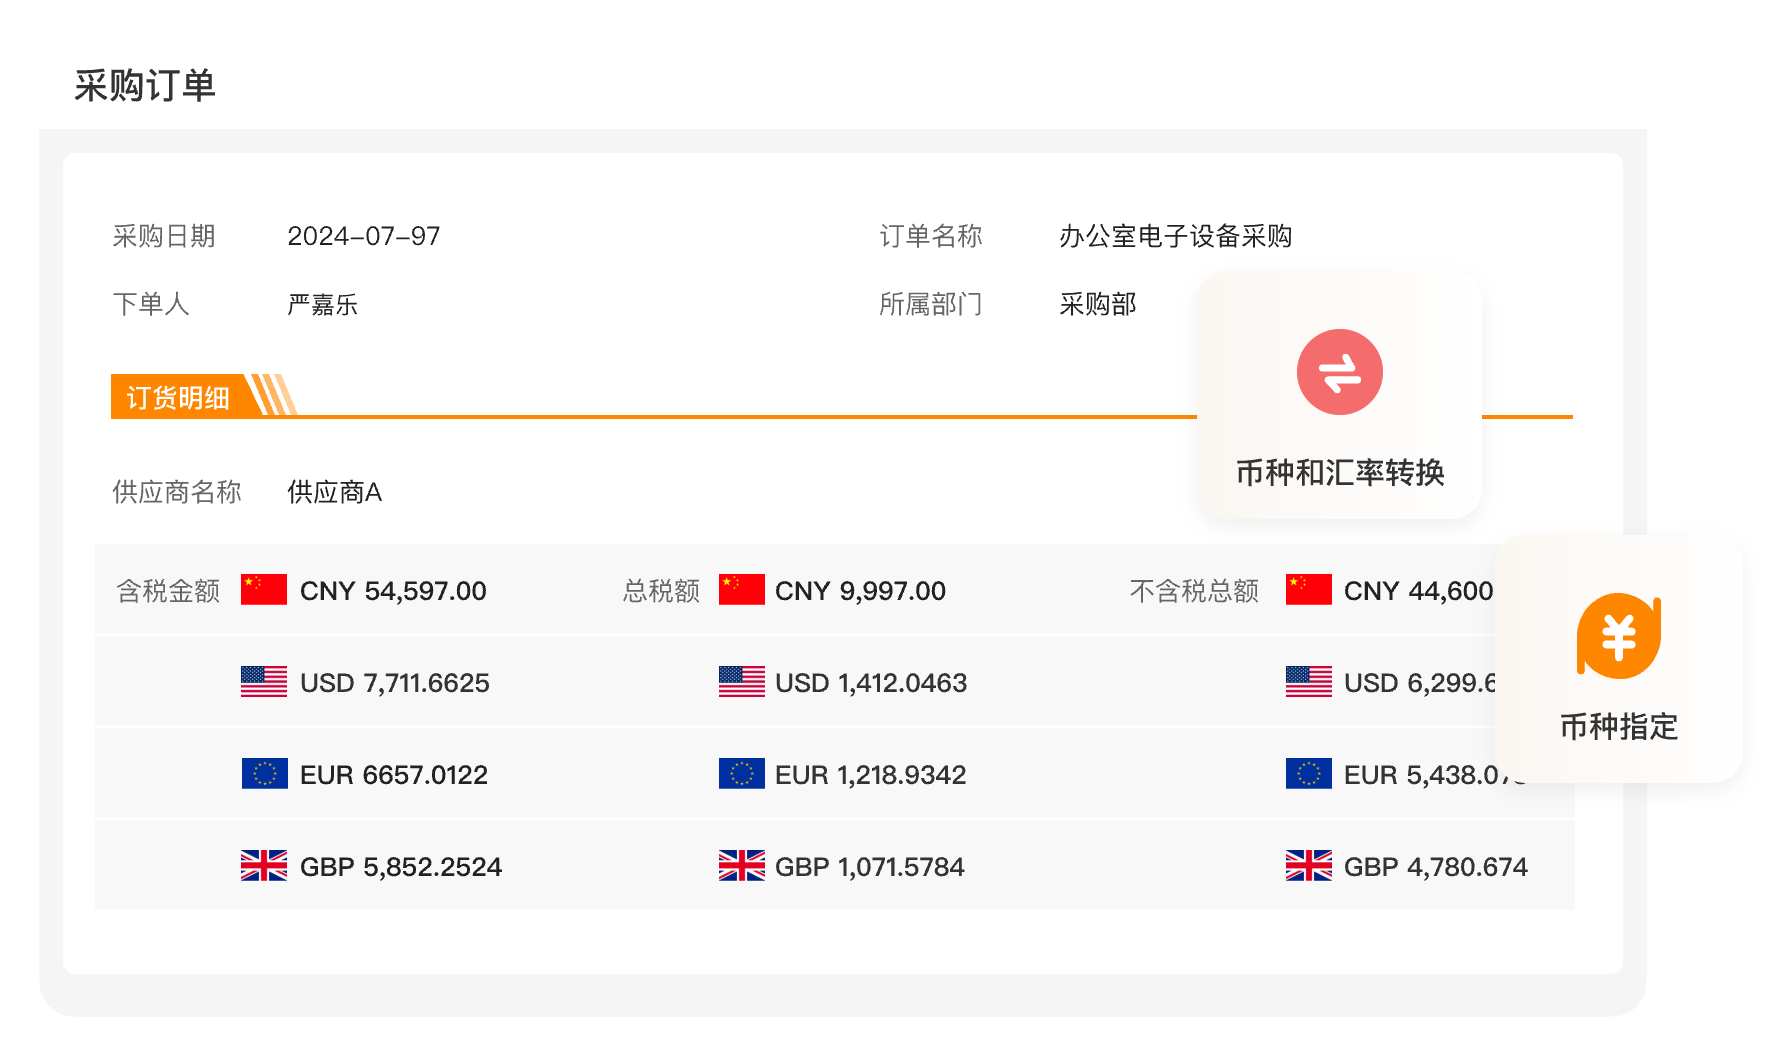Click the order name 办公室电子设备采购
This screenshot has height=1056, width=1773.
click(x=1175, y=236)
